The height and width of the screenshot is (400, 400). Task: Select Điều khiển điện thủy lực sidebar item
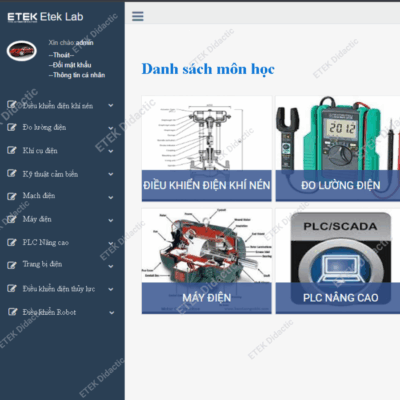[59, 289]
